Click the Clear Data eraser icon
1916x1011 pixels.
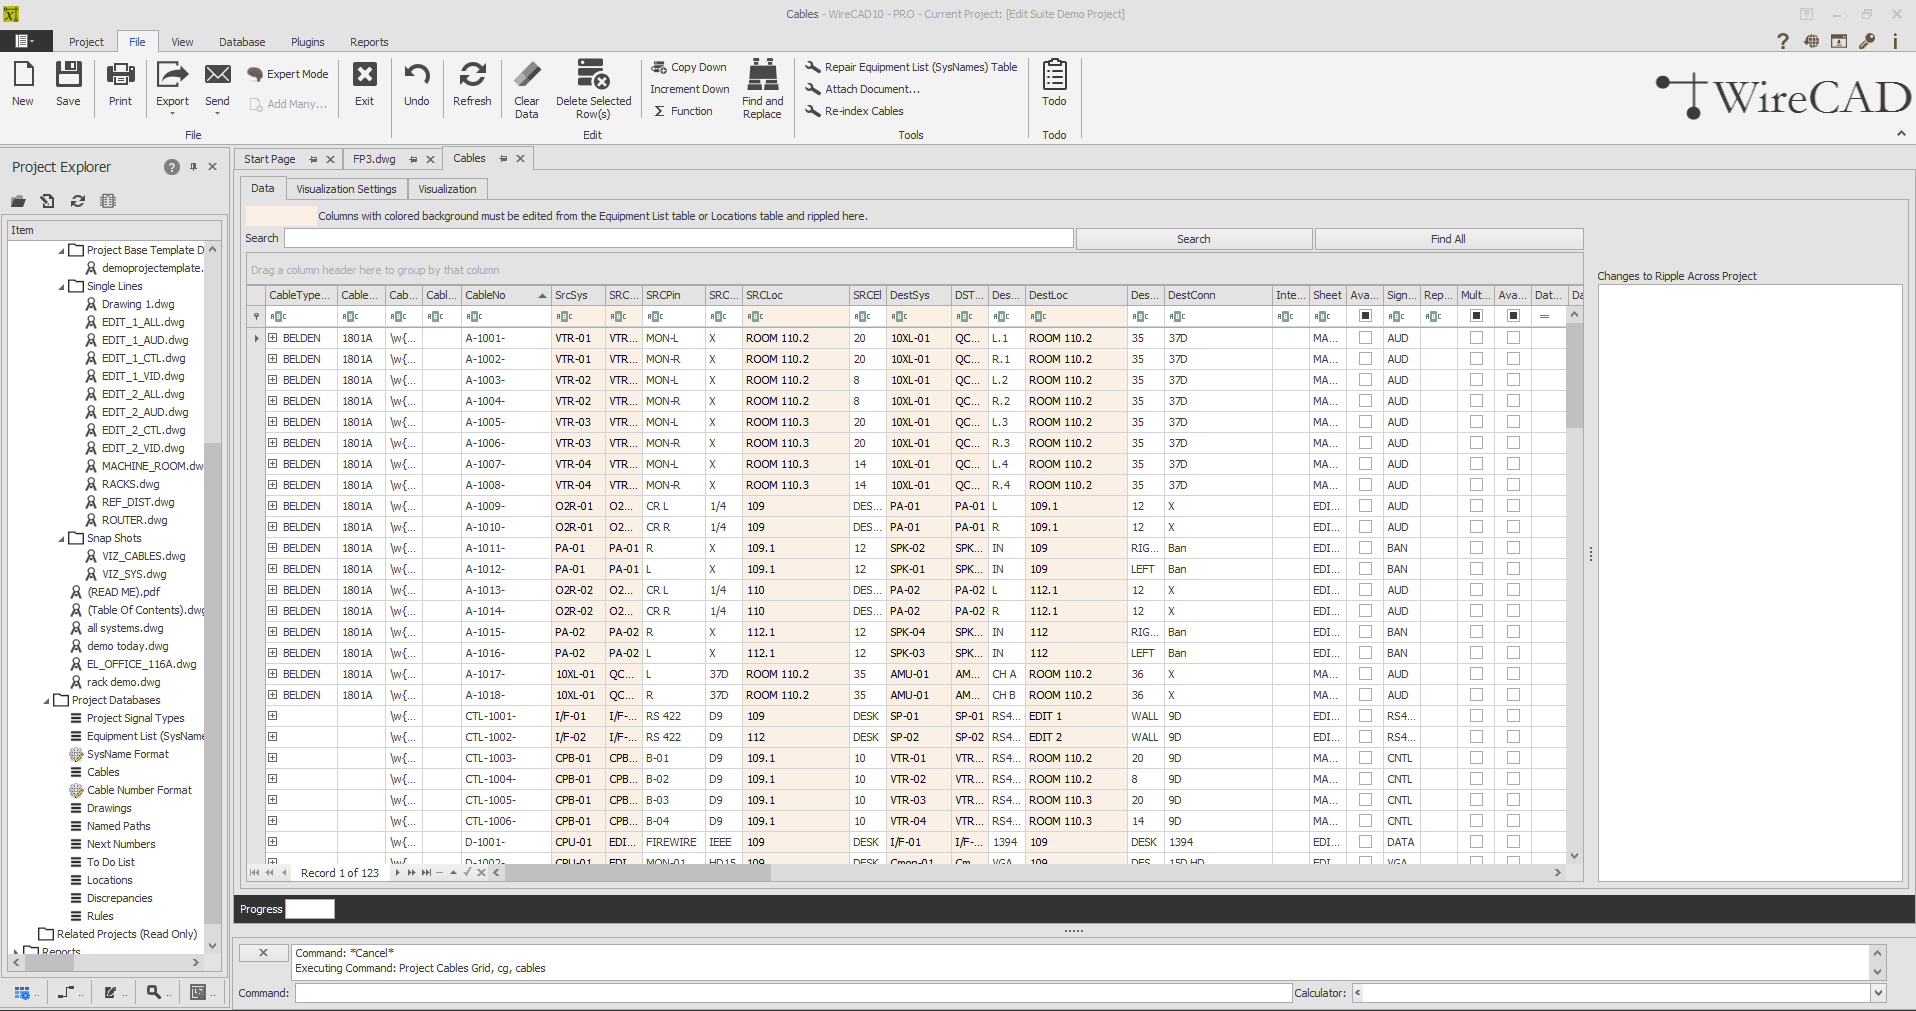pyautogui.click(x=527, y=76)
